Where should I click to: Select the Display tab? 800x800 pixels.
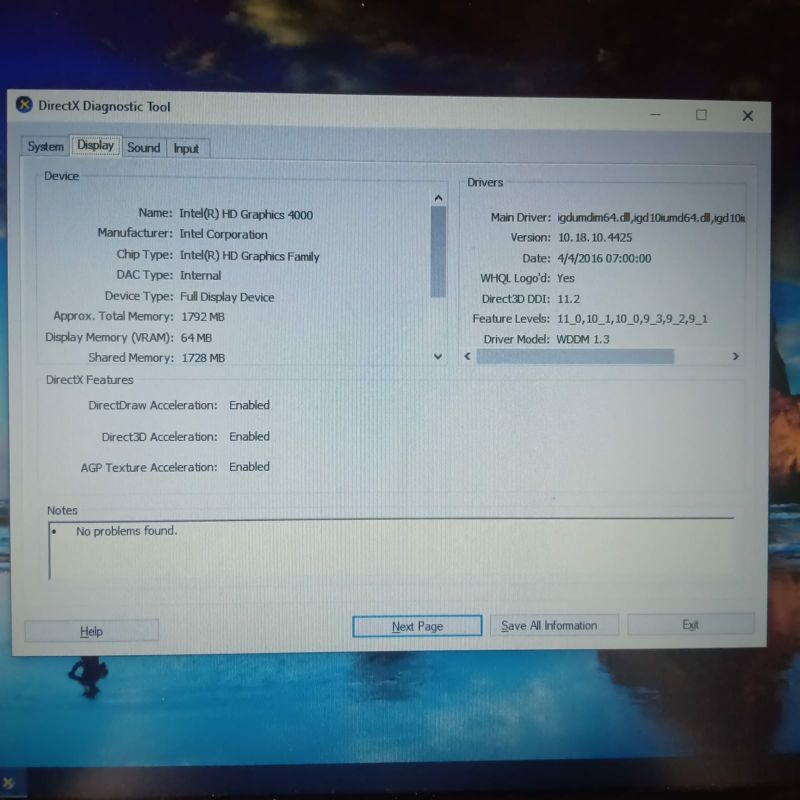tap(95, 146)
